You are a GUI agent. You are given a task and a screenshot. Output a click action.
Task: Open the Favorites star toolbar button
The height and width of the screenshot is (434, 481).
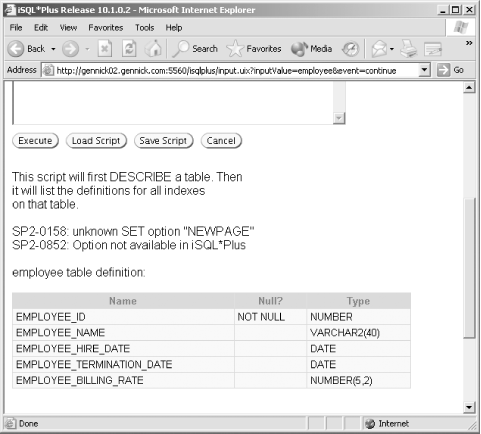point(254,49)
